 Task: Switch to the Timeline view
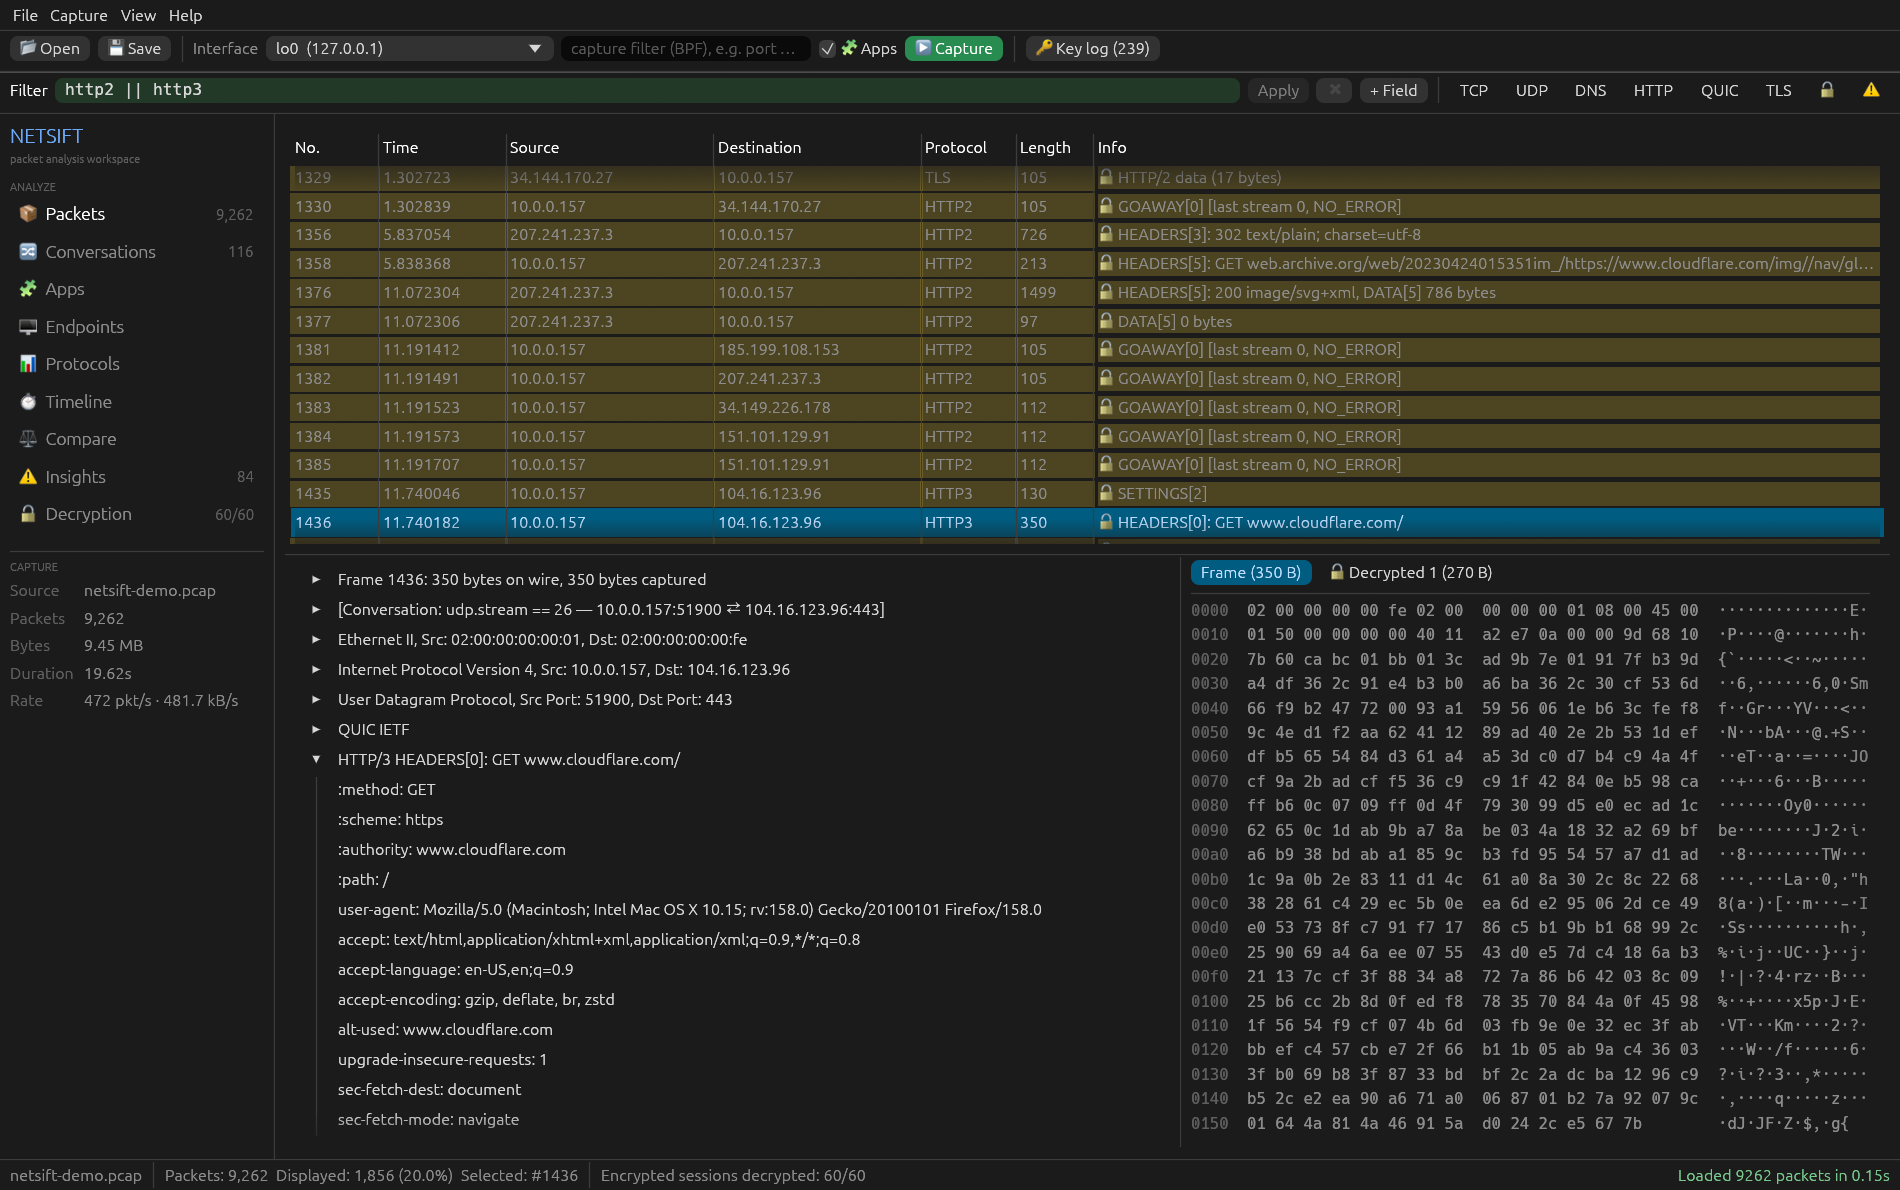tap(136, 402)
